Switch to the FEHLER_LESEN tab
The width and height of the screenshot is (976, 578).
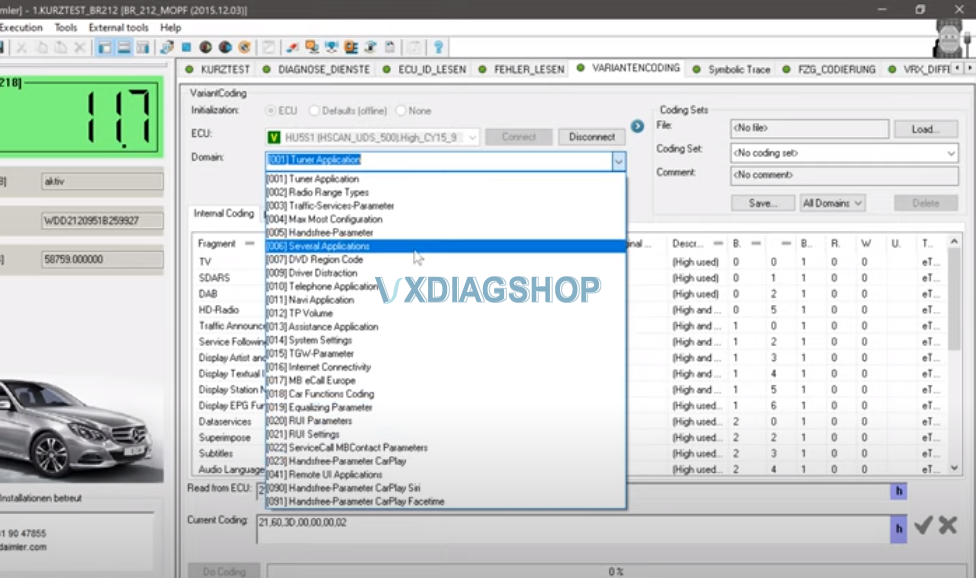pyautogui.click(x=522, y=69)
